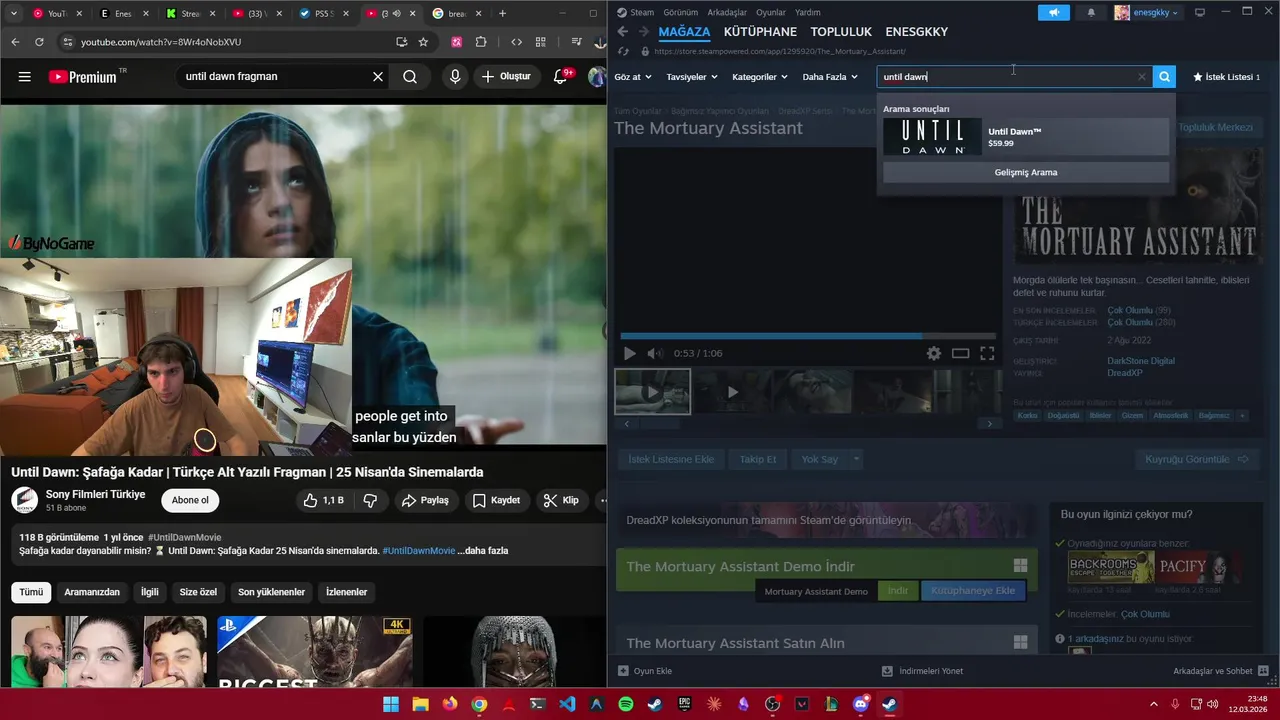Subscribe with the Abone ol button
The image size is (1280, 720).
click(190, 500)
